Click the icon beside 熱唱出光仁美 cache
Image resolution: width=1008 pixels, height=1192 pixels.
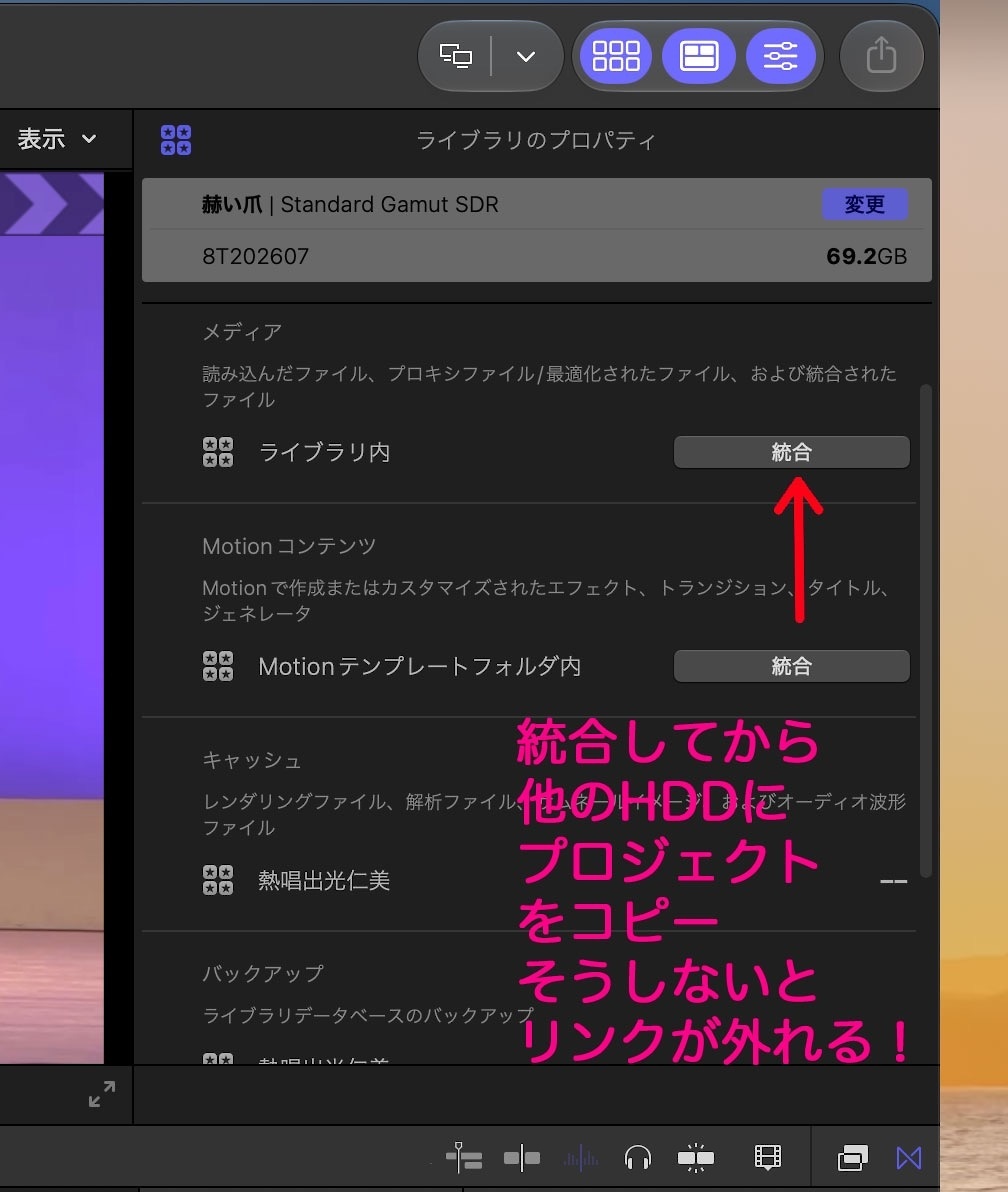(217, 880)
